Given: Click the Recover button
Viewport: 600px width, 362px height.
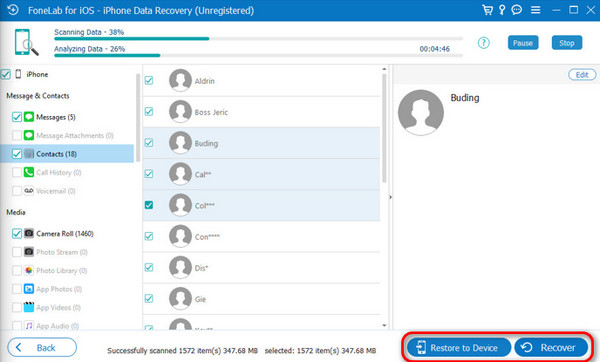Looking at the screenshot, I should pyautogui.click(x=551, y=347).
